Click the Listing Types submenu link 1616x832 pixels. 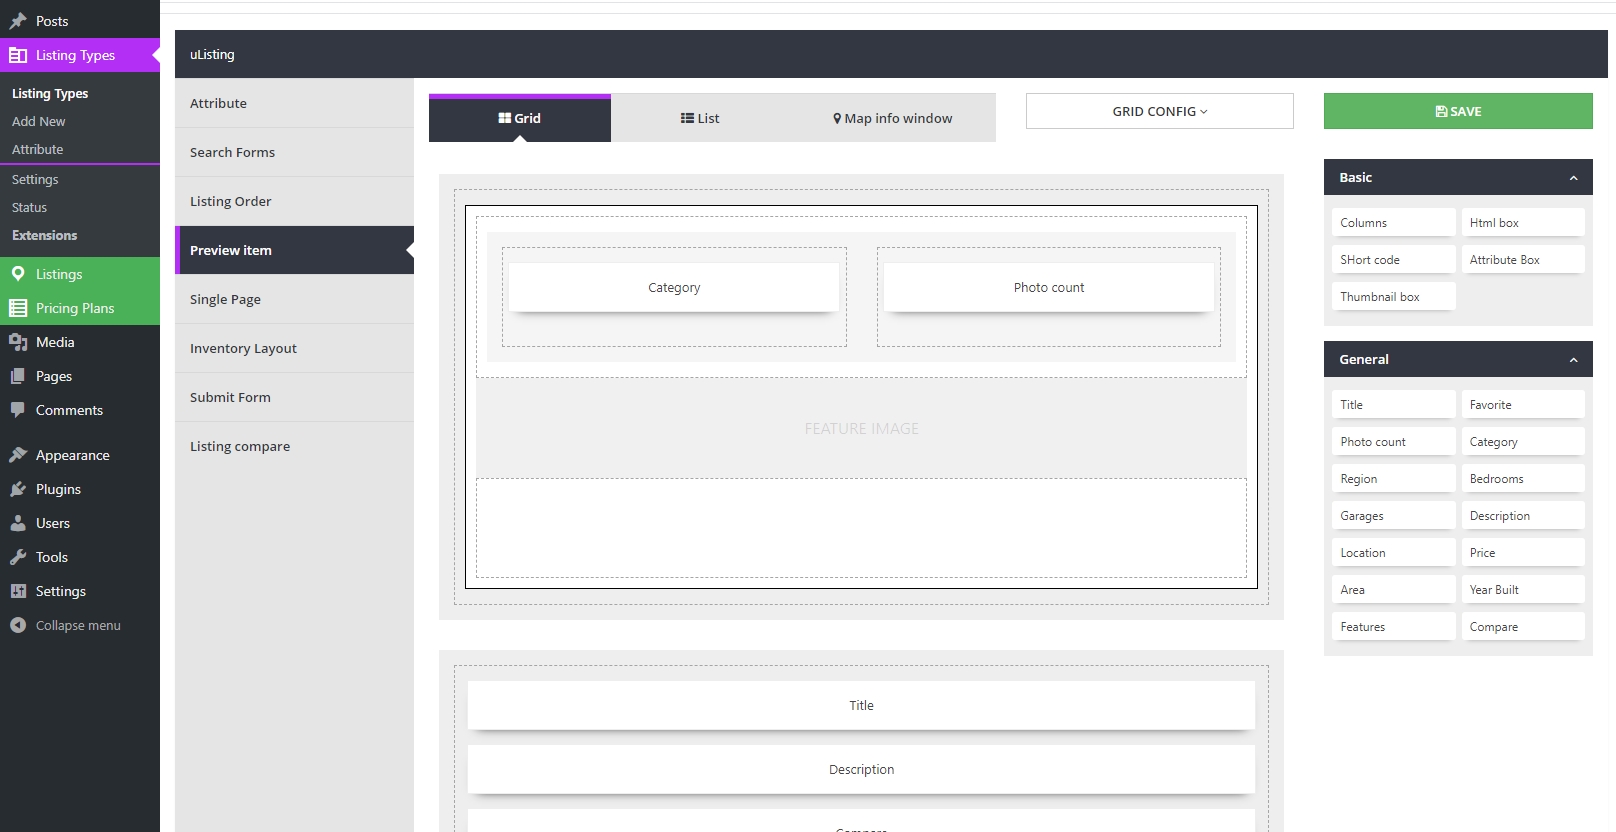50,93
